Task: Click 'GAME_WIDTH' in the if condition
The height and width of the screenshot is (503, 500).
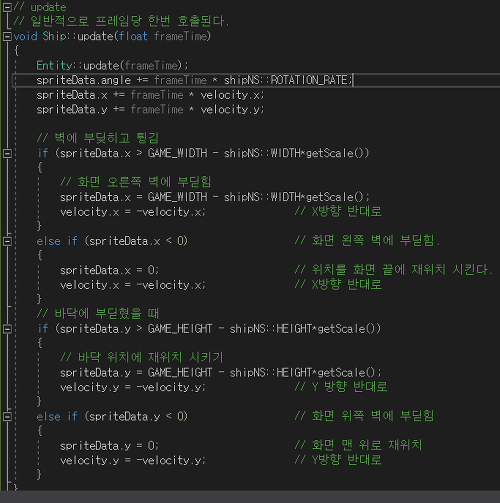Action: [177, 153]
